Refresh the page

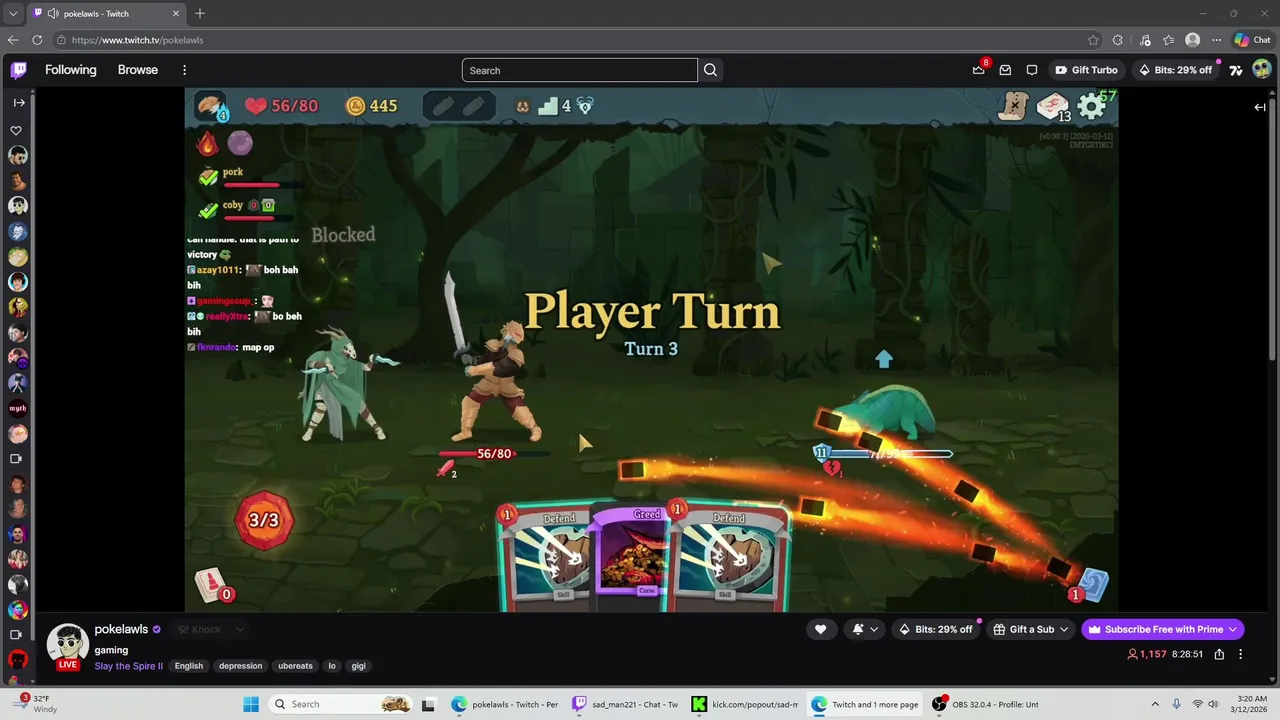(37, 40)
